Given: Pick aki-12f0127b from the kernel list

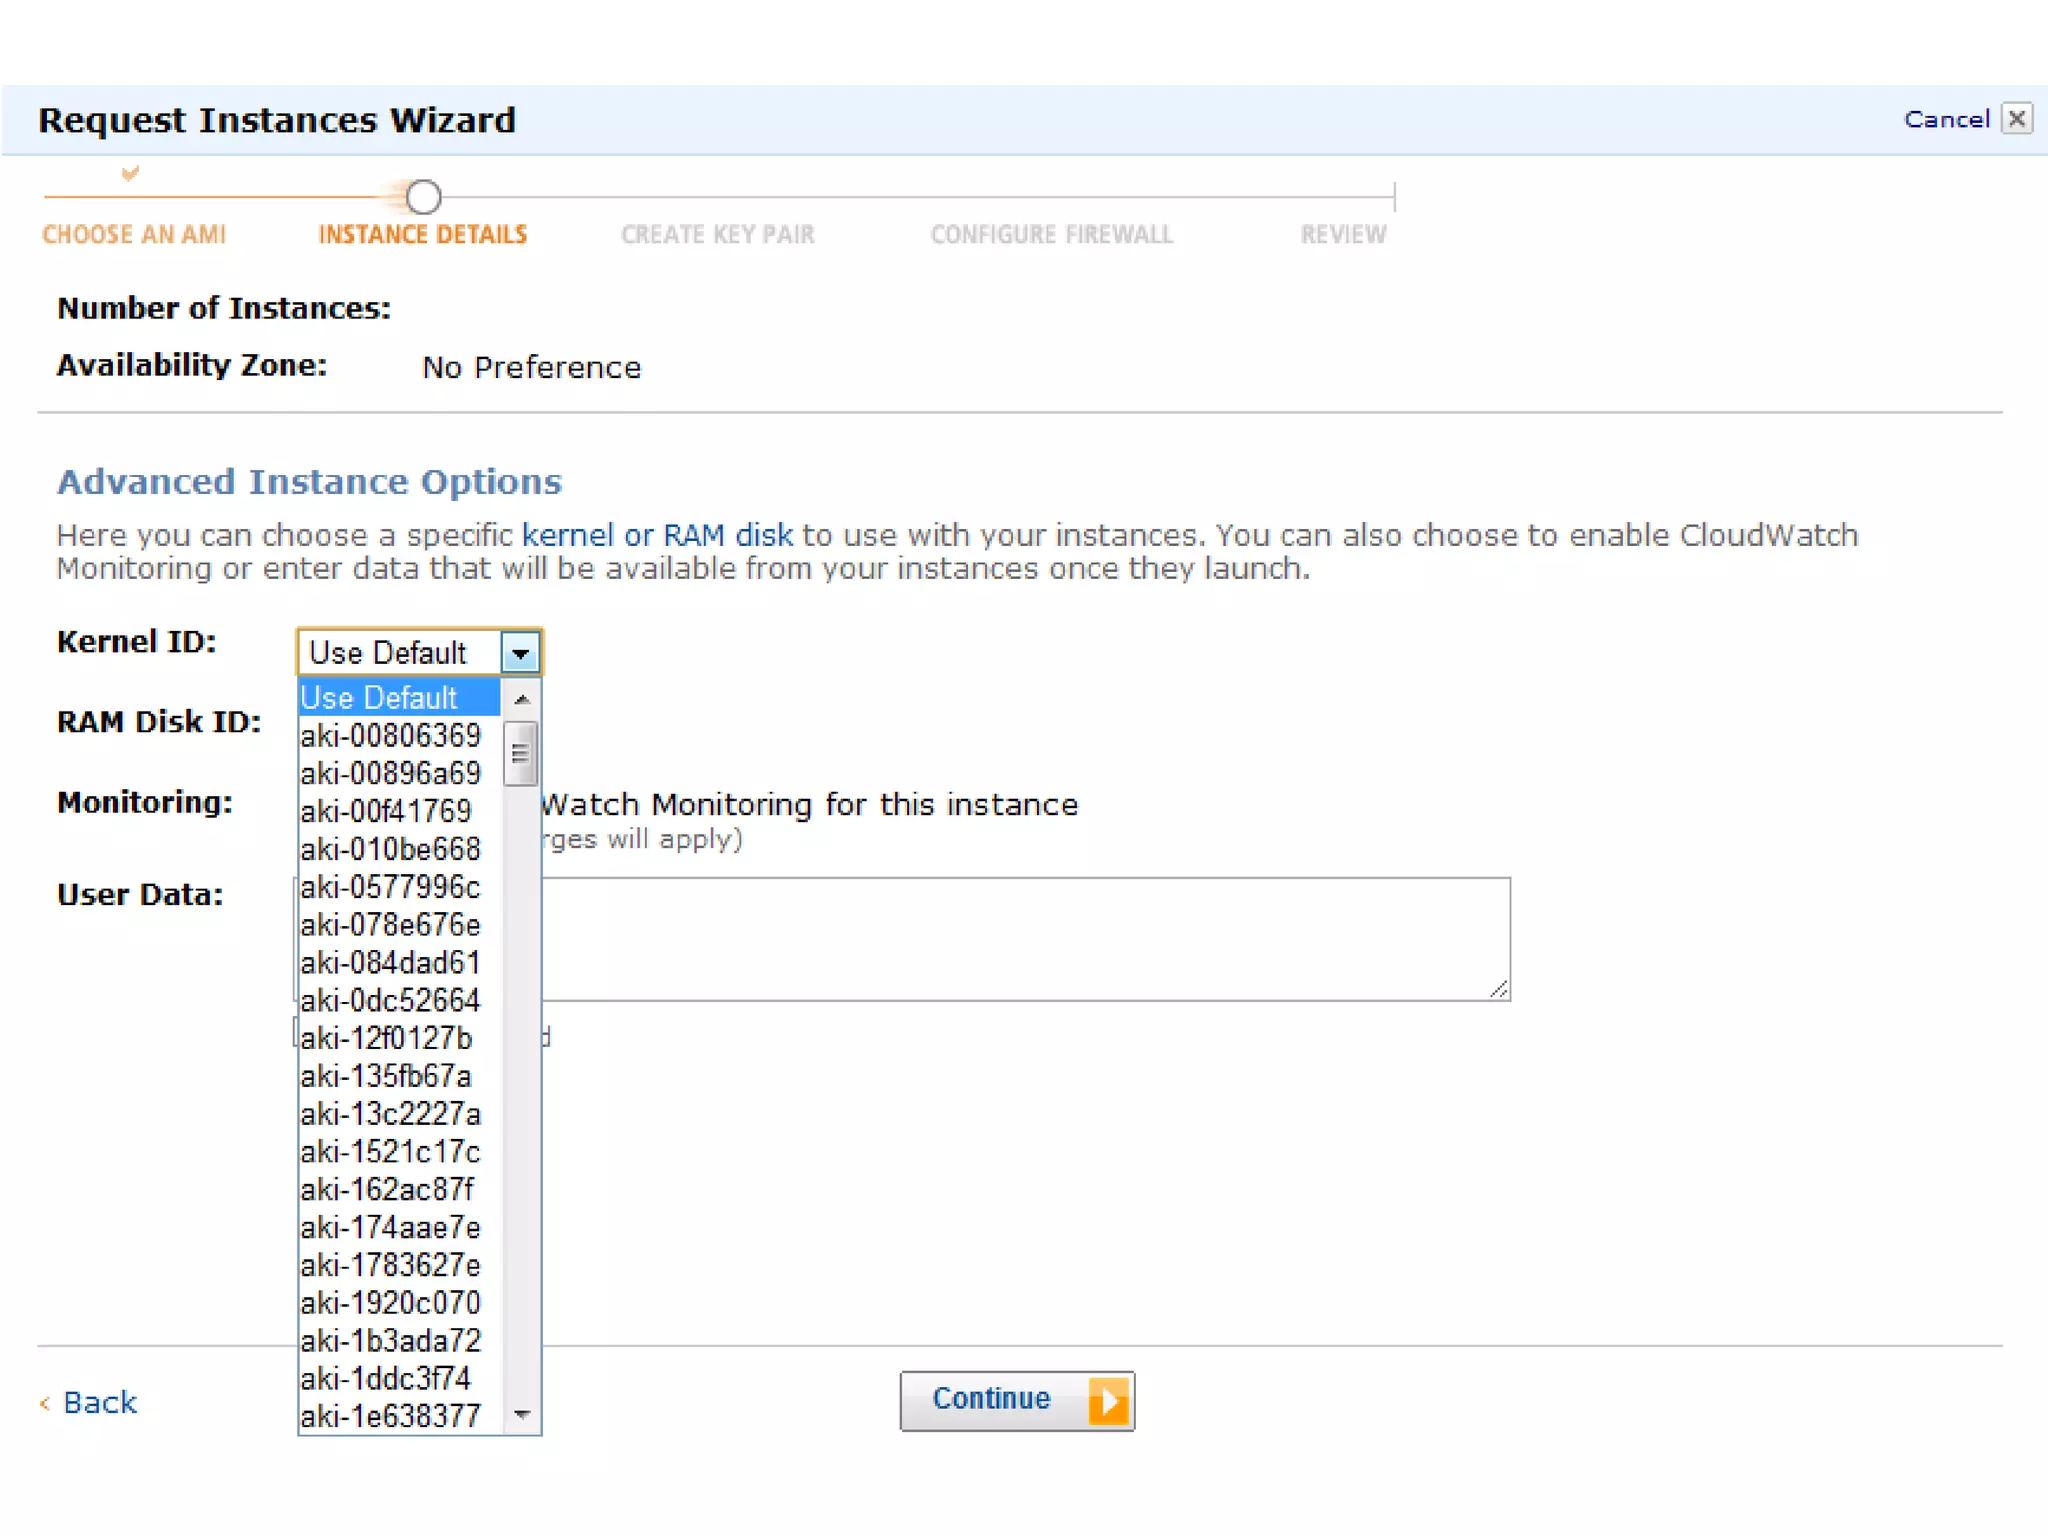Looking at the screenshot, I should click(x=386, y=1038).
